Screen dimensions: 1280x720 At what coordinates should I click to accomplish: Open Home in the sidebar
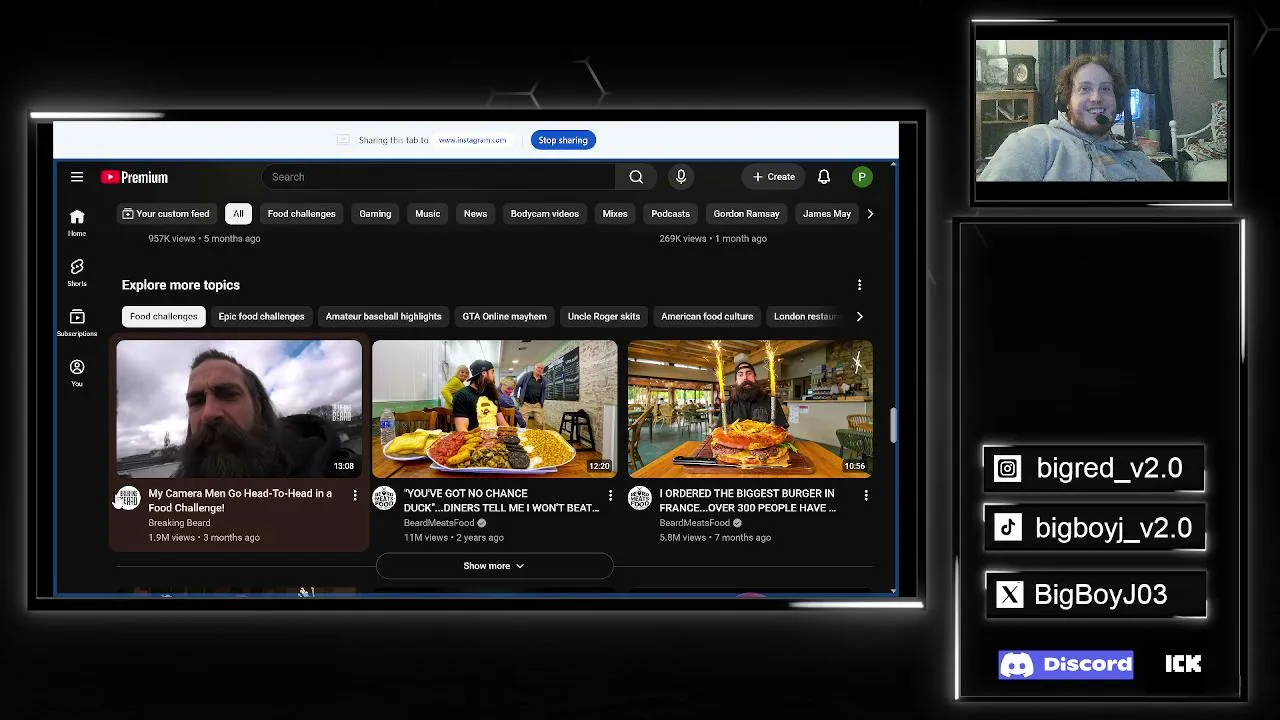pos(77,223)
